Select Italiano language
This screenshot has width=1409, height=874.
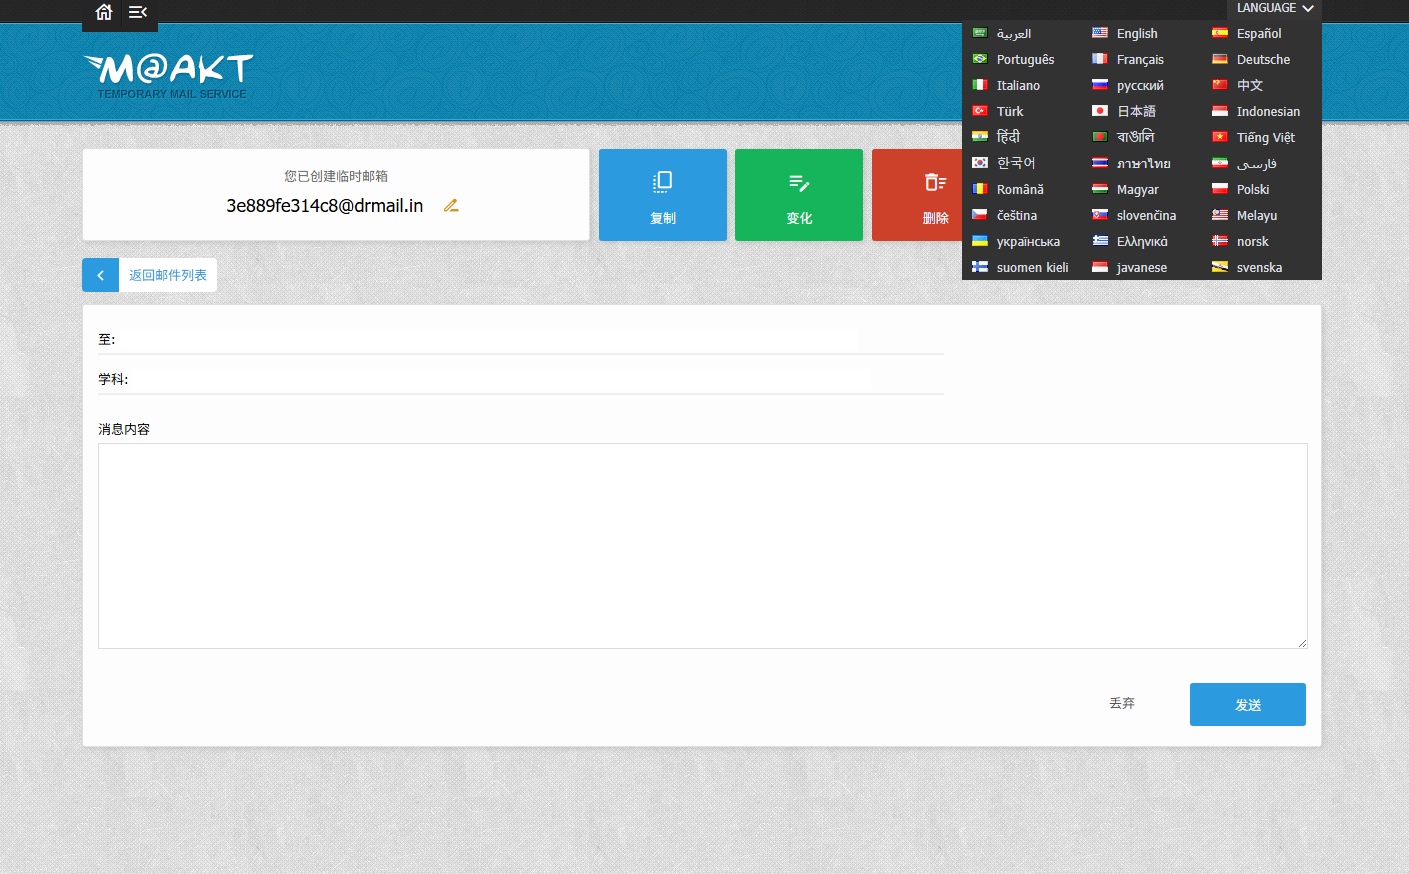tap(1006, 86)
